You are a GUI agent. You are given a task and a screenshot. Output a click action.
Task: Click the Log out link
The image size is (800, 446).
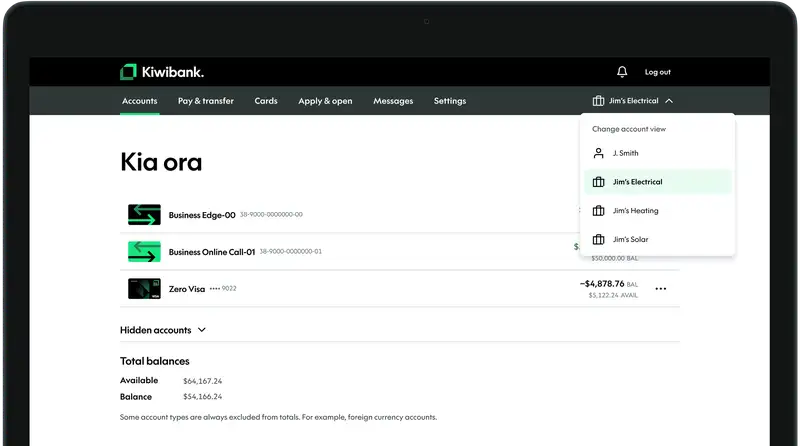[657, 72]
